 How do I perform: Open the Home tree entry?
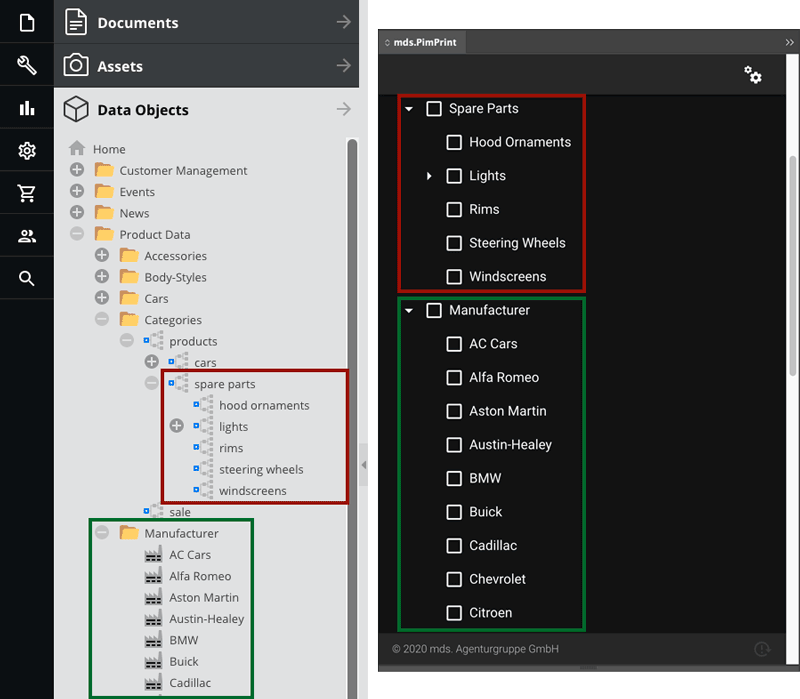[109, 149]
